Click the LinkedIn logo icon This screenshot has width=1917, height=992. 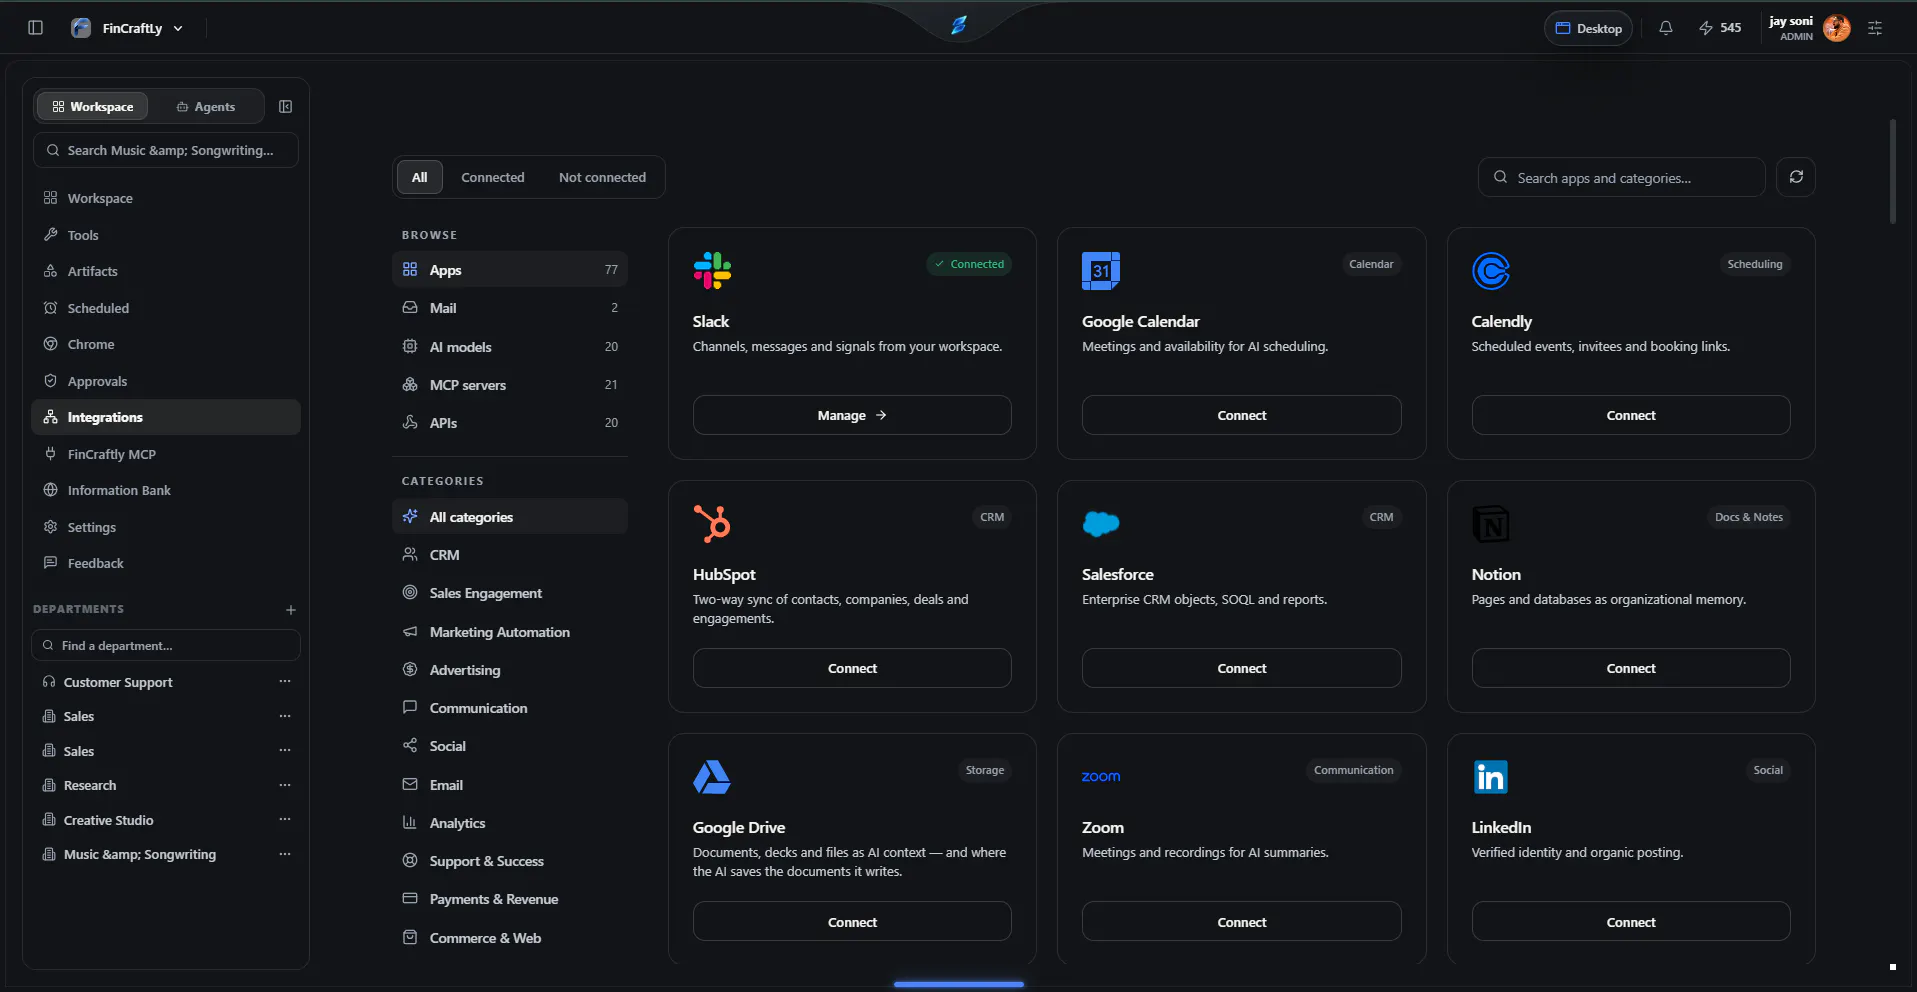coord(1491,777)
